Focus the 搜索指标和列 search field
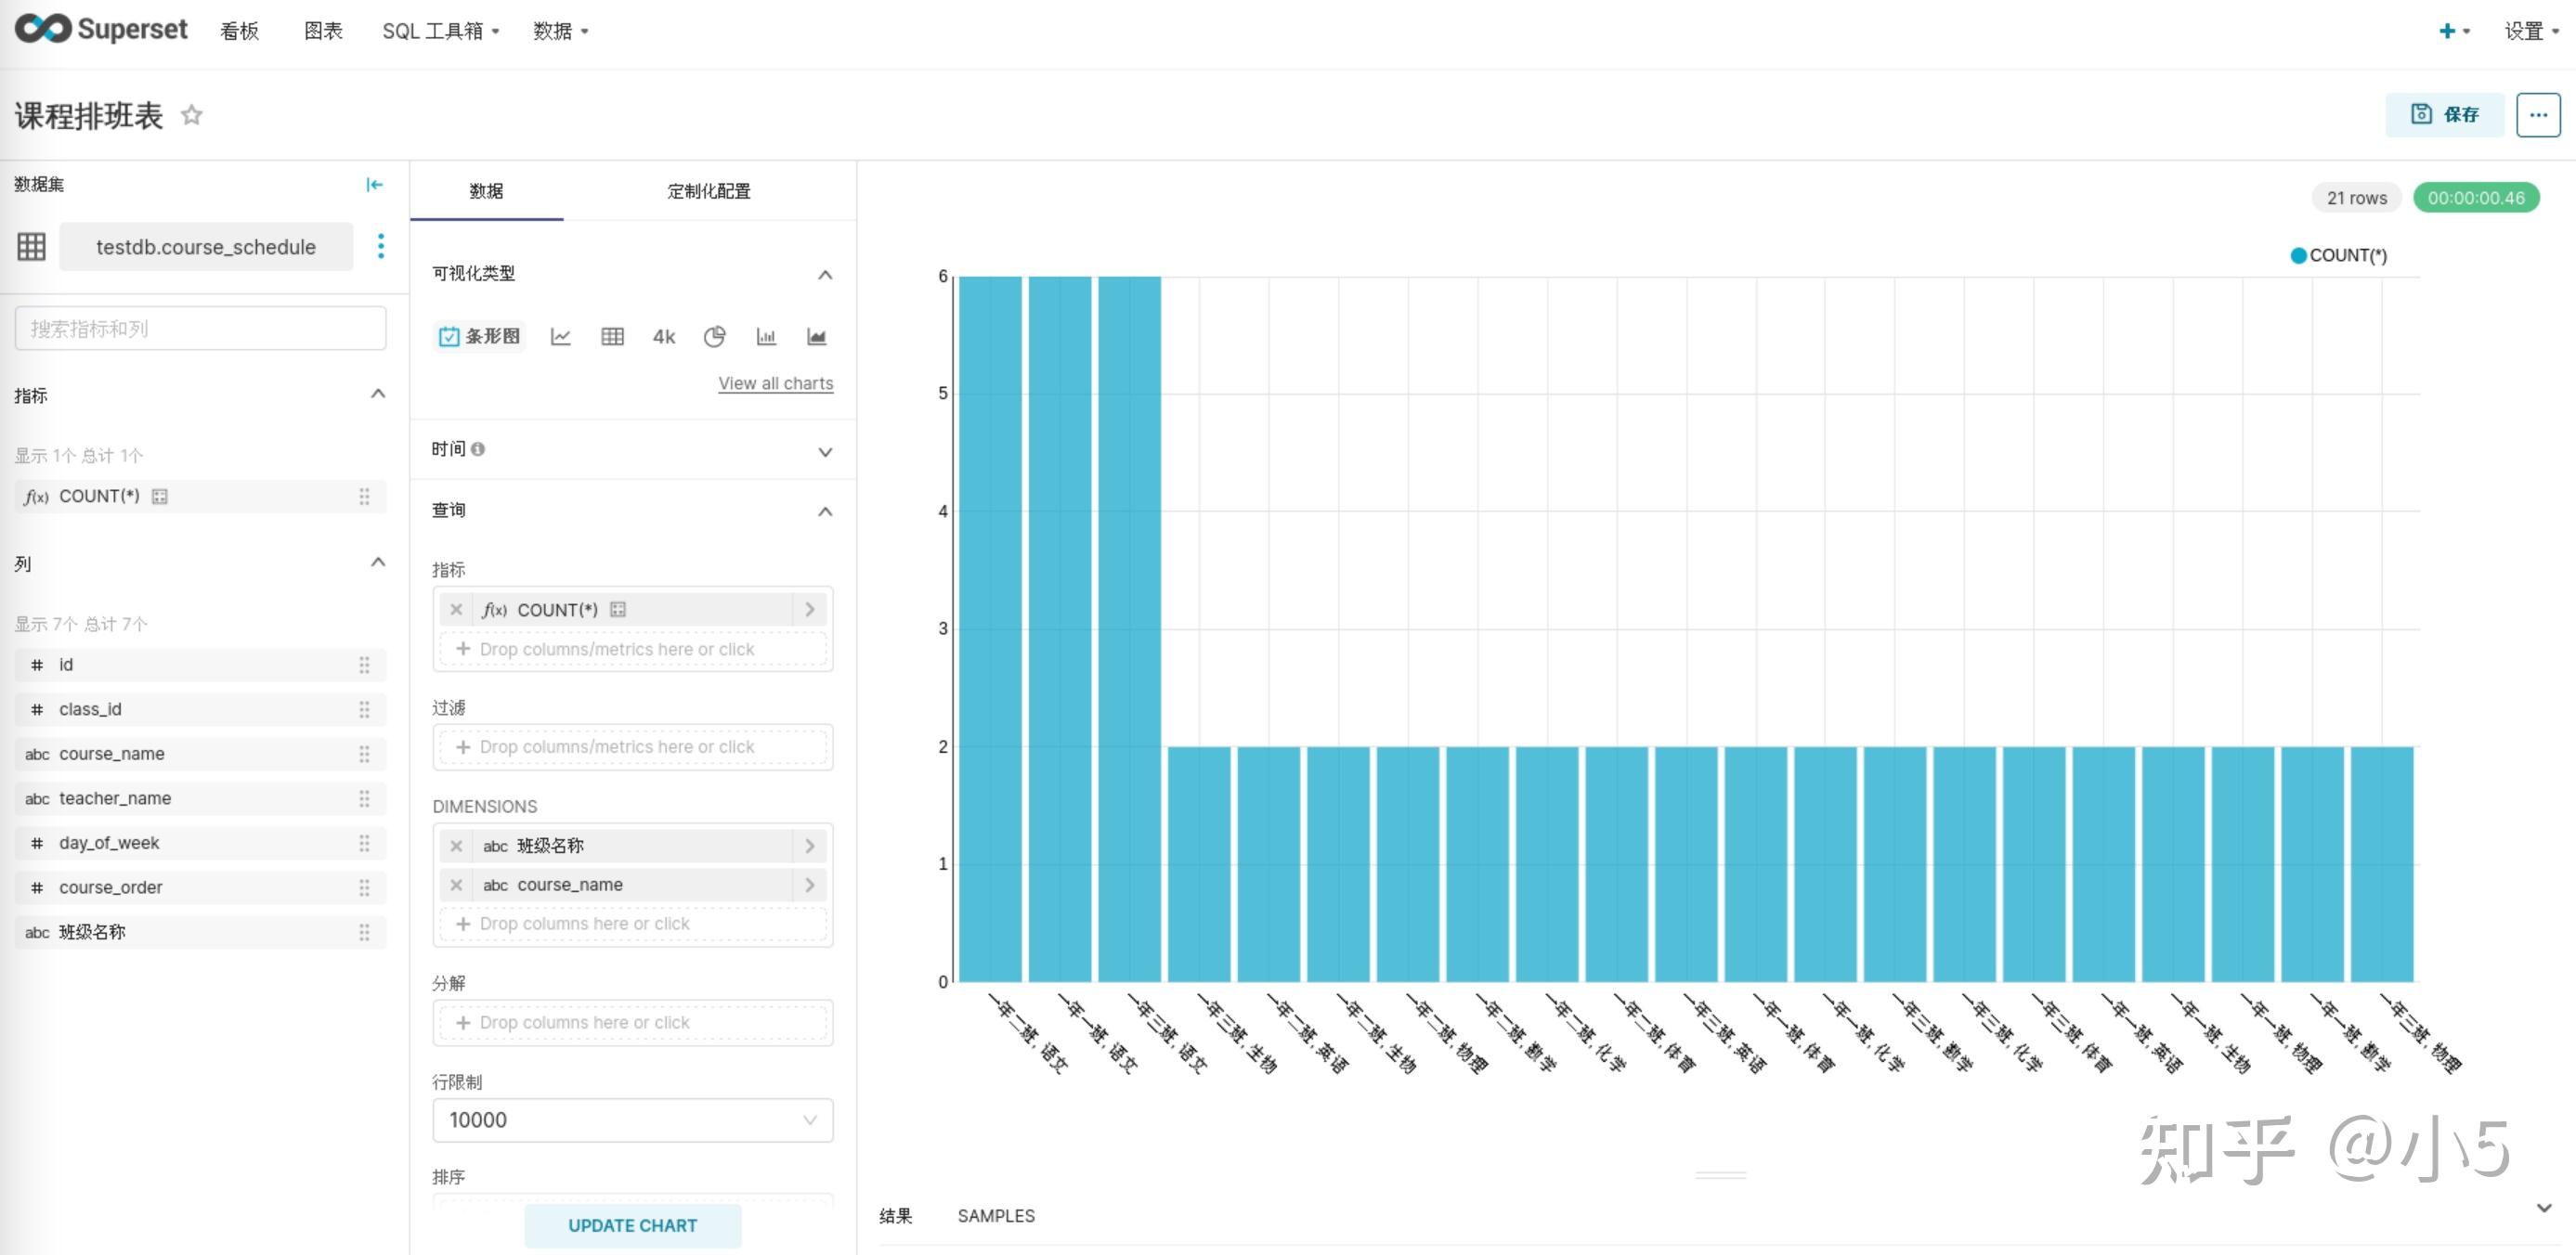 click(x=200, y=329)
